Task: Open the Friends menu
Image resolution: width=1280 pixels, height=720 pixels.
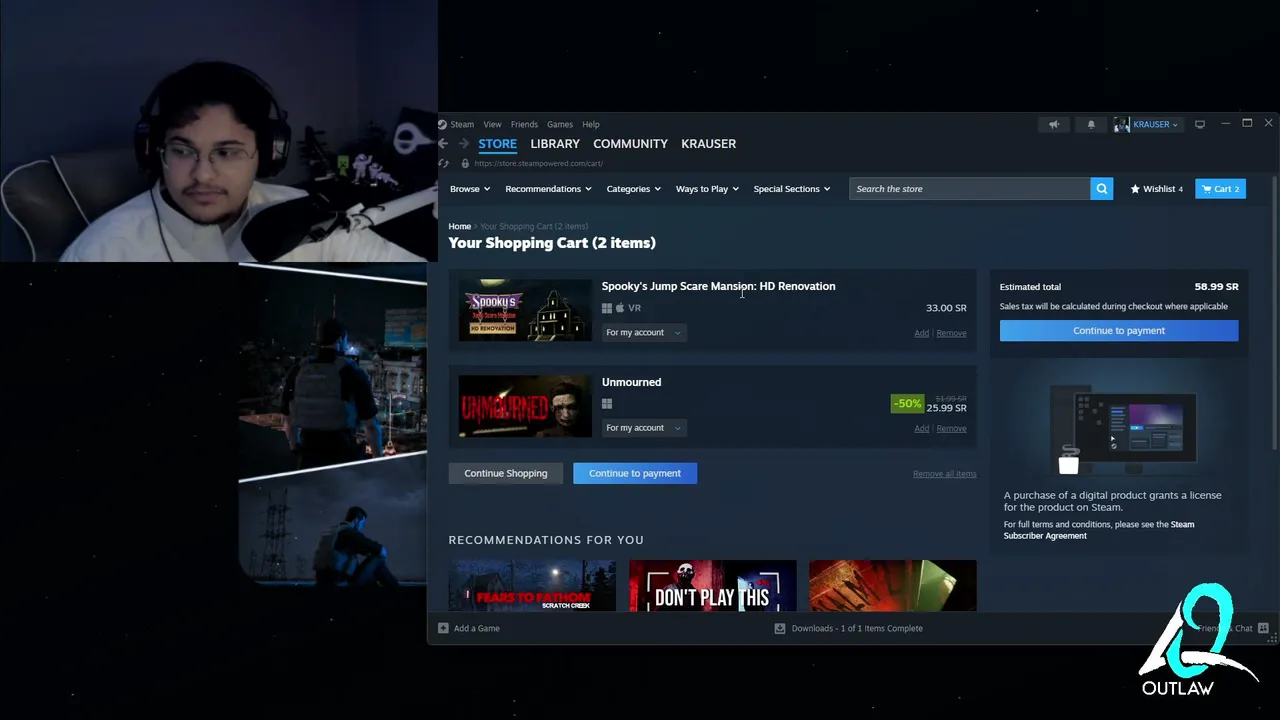Action: [524, 124]
